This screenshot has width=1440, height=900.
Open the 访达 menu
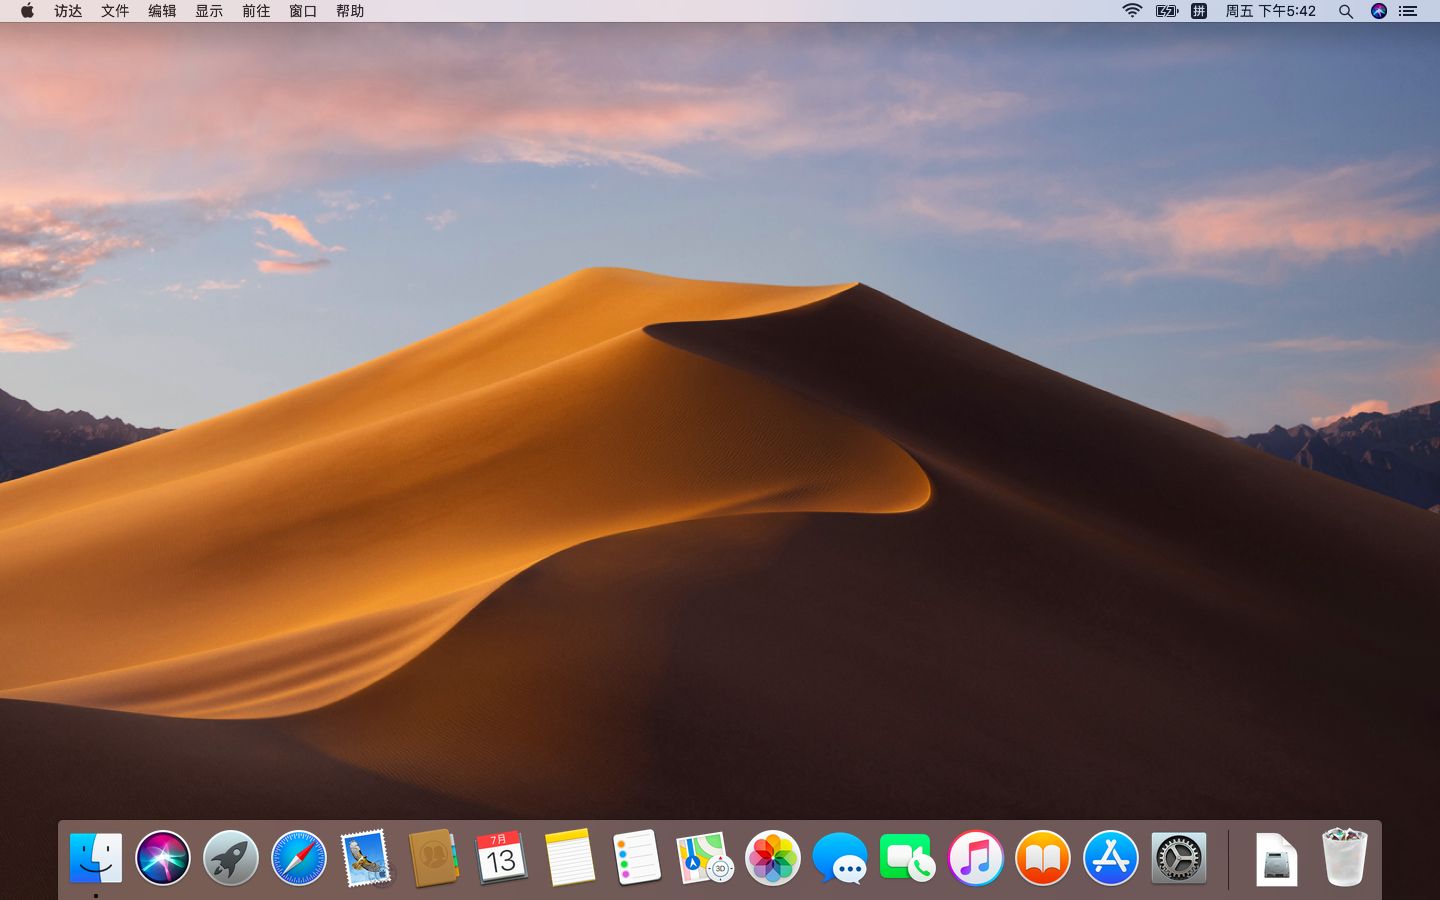pos(68,11)
